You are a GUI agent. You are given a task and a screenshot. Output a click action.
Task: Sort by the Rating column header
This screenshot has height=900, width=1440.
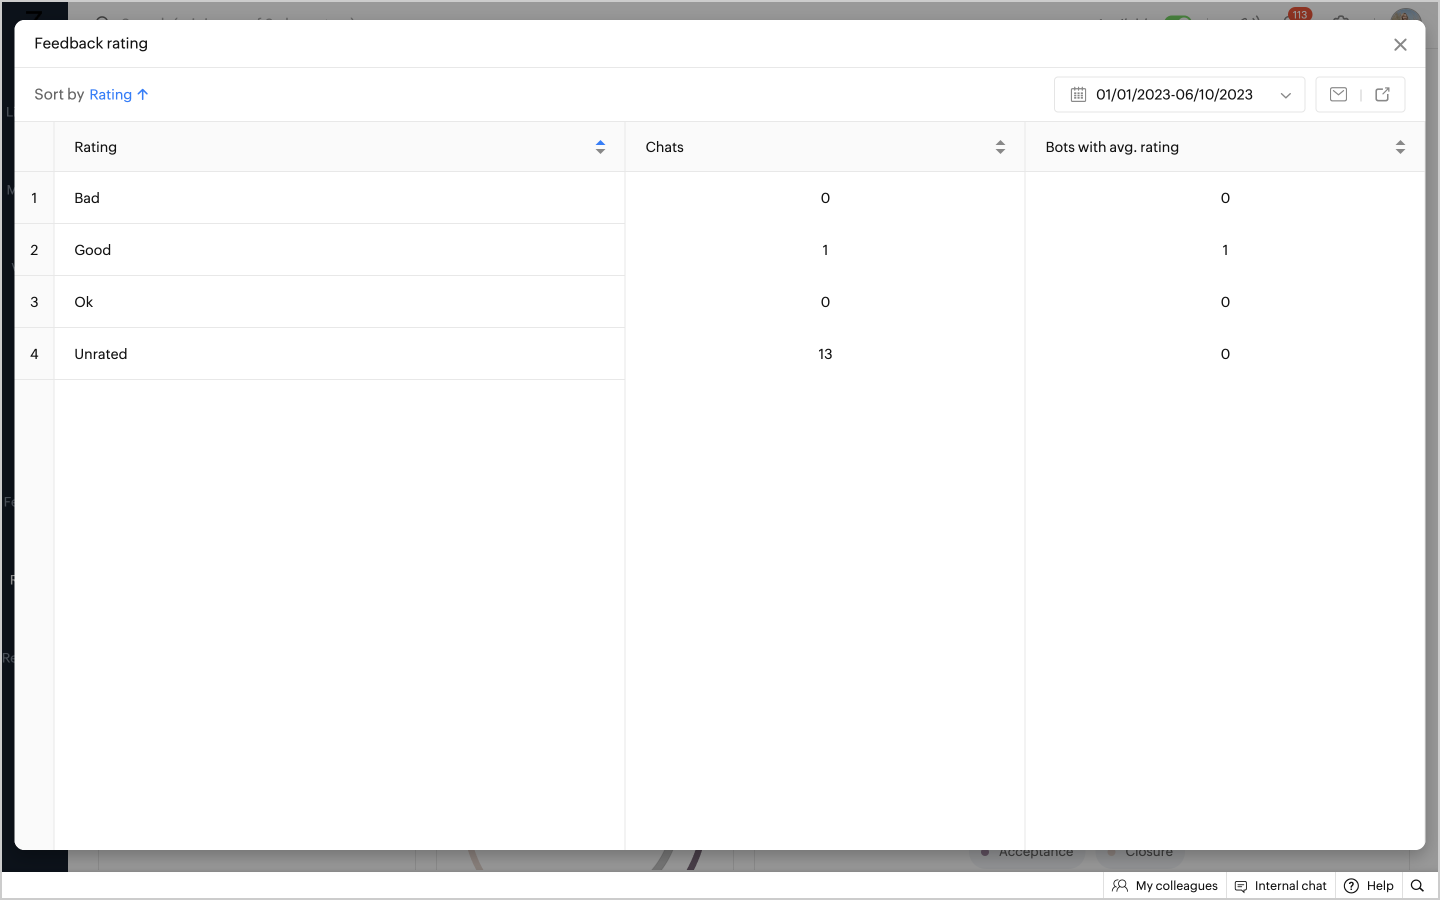(600, 147)
